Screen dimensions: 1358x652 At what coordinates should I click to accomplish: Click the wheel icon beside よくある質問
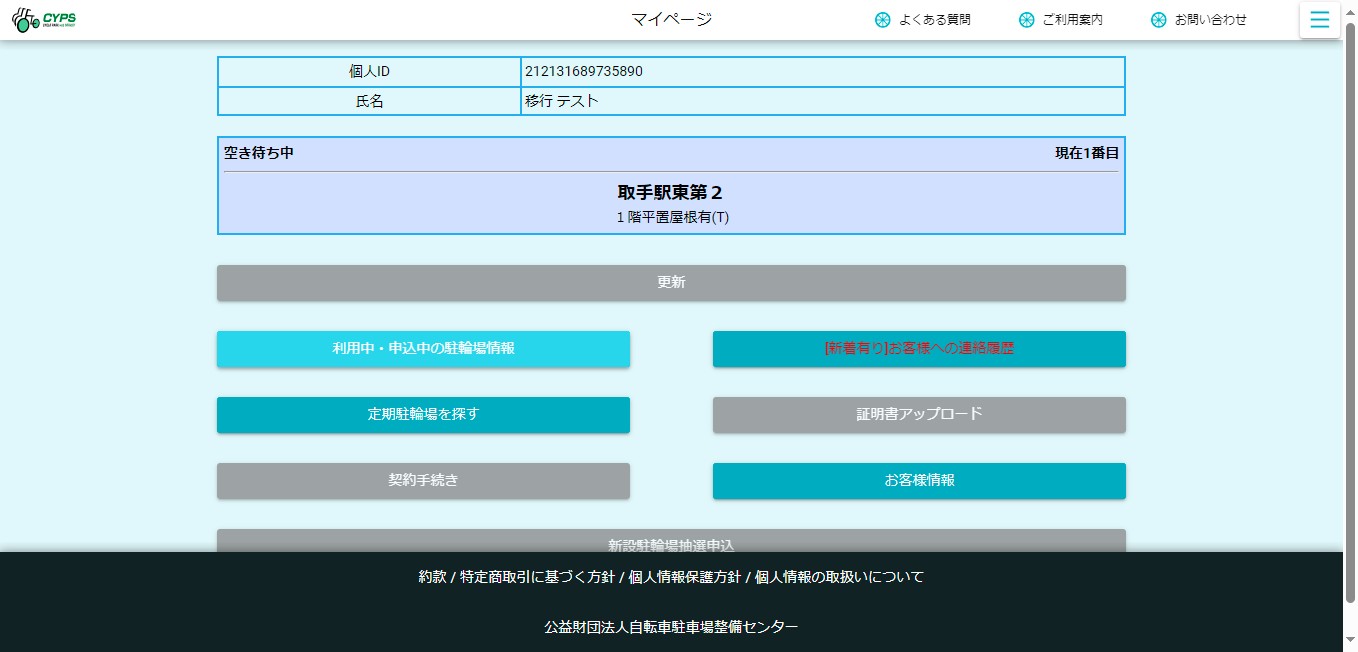(882, 20)
